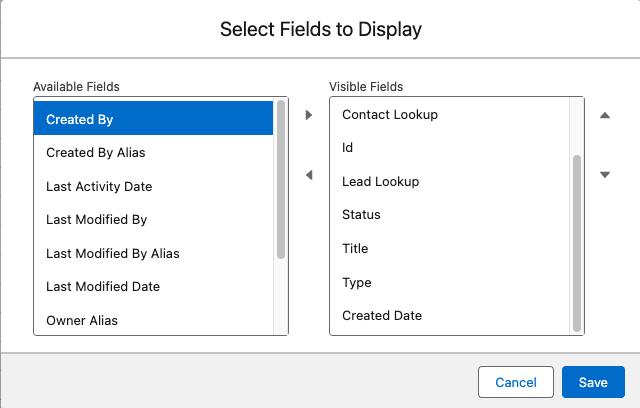Image resolution: width=640 pixels, height=408 pixels.
Task: Choose Last Activity Date option
Action: (153, 186)
